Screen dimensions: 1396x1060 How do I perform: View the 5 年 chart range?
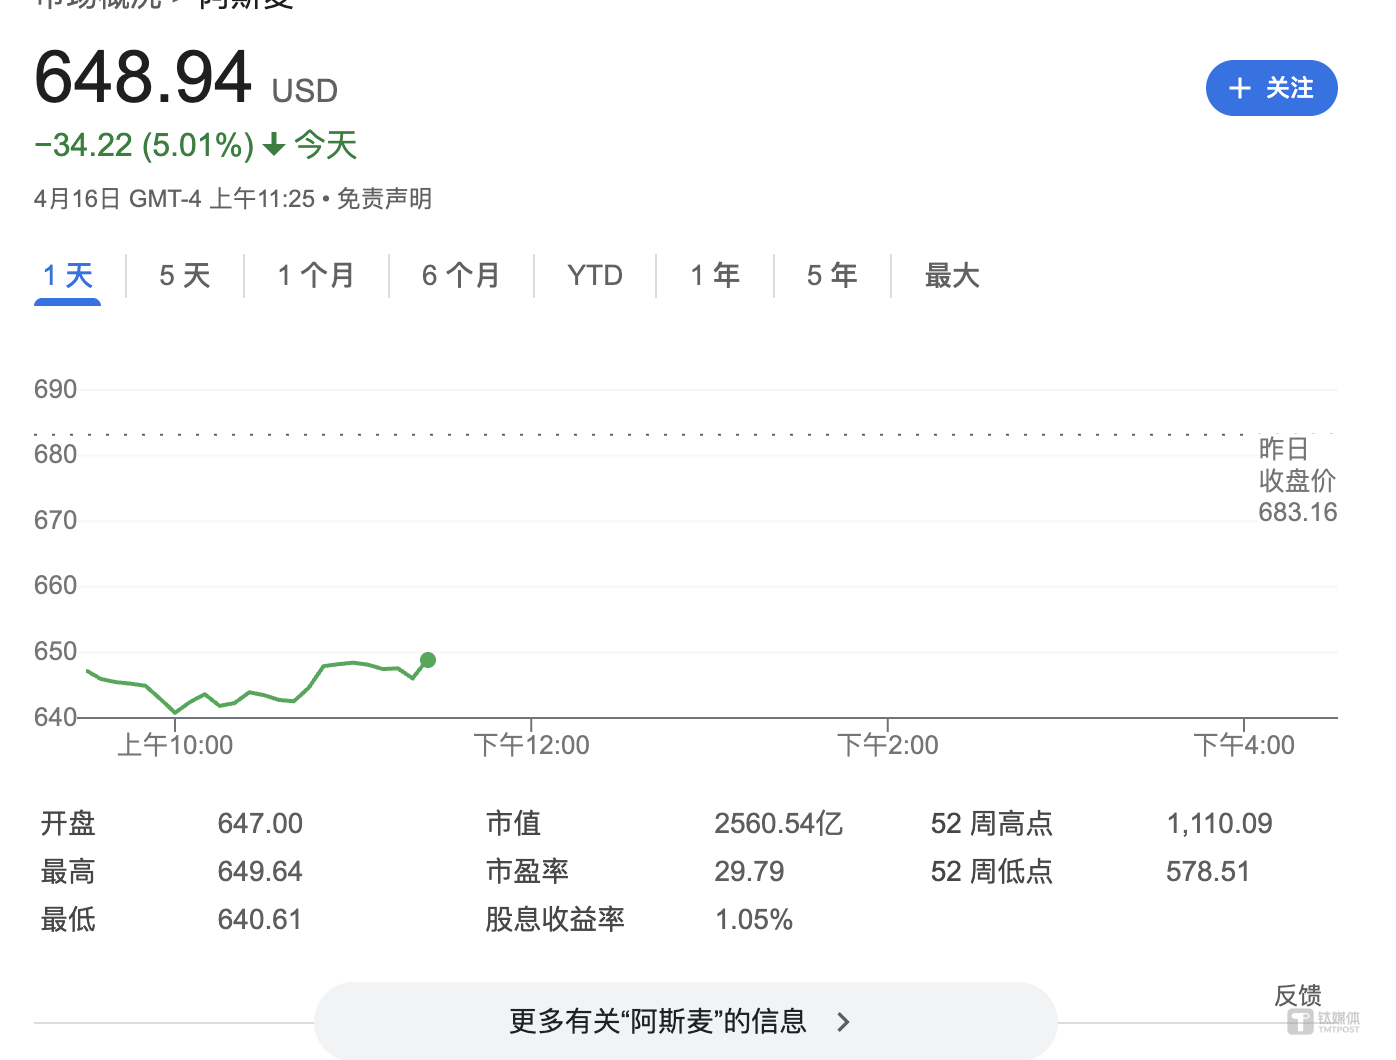pyautogui.click(x=832, y=275)
